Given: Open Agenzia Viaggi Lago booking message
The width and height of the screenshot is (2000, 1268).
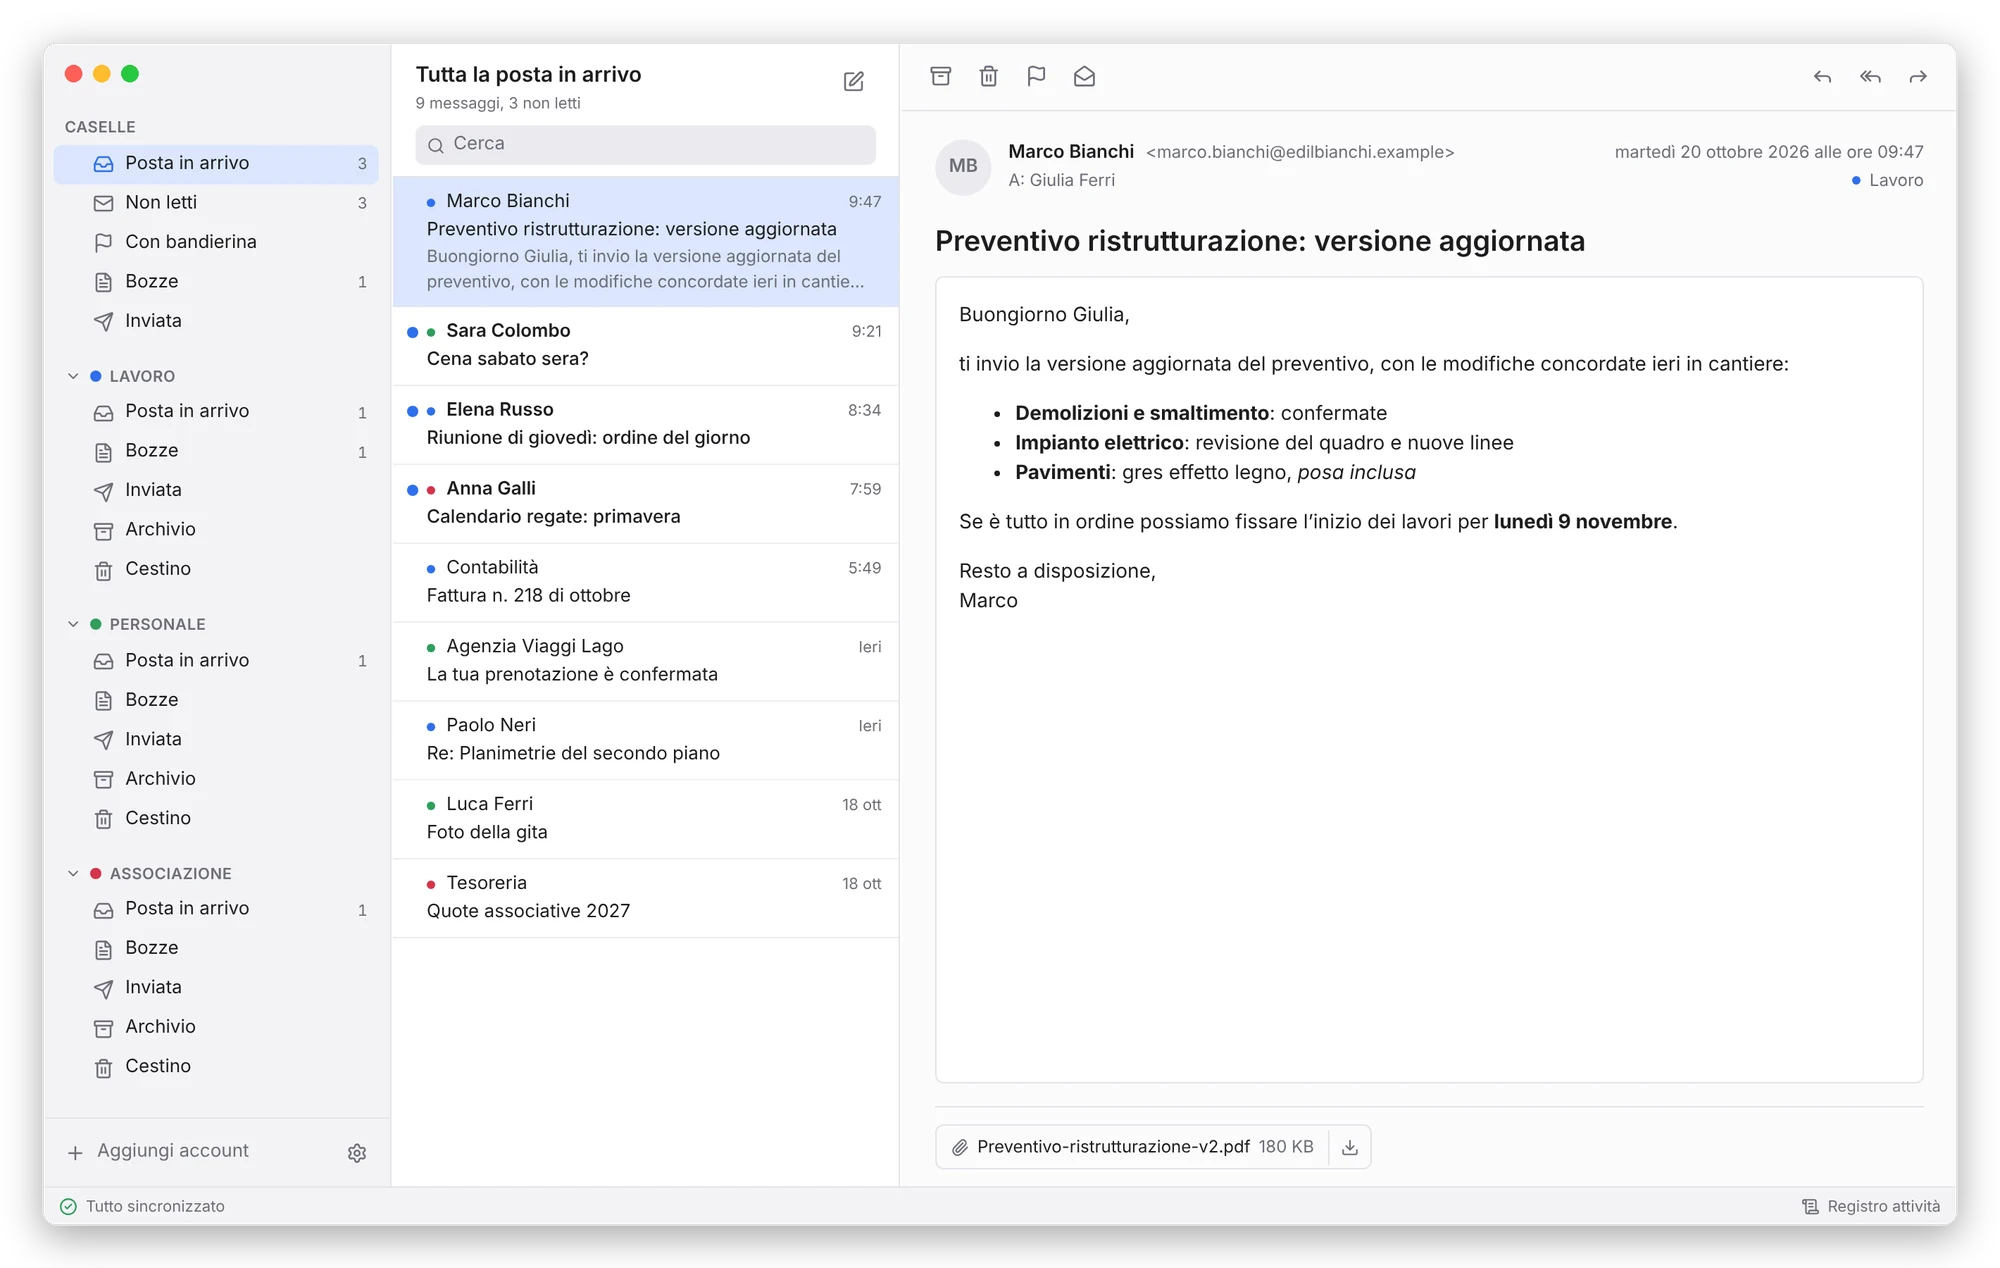Looking at the screenshot, I should tap(645, 661).
